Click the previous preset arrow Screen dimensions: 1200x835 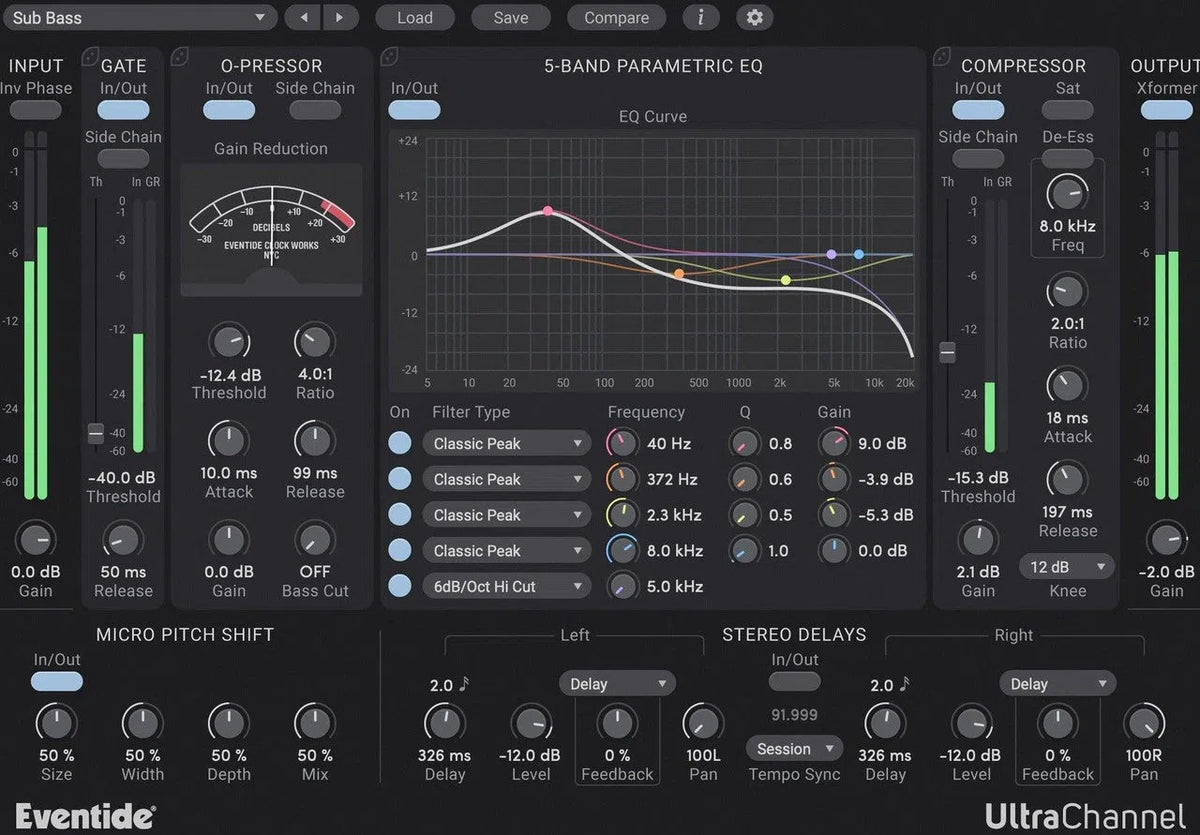(x=304, y=17)
